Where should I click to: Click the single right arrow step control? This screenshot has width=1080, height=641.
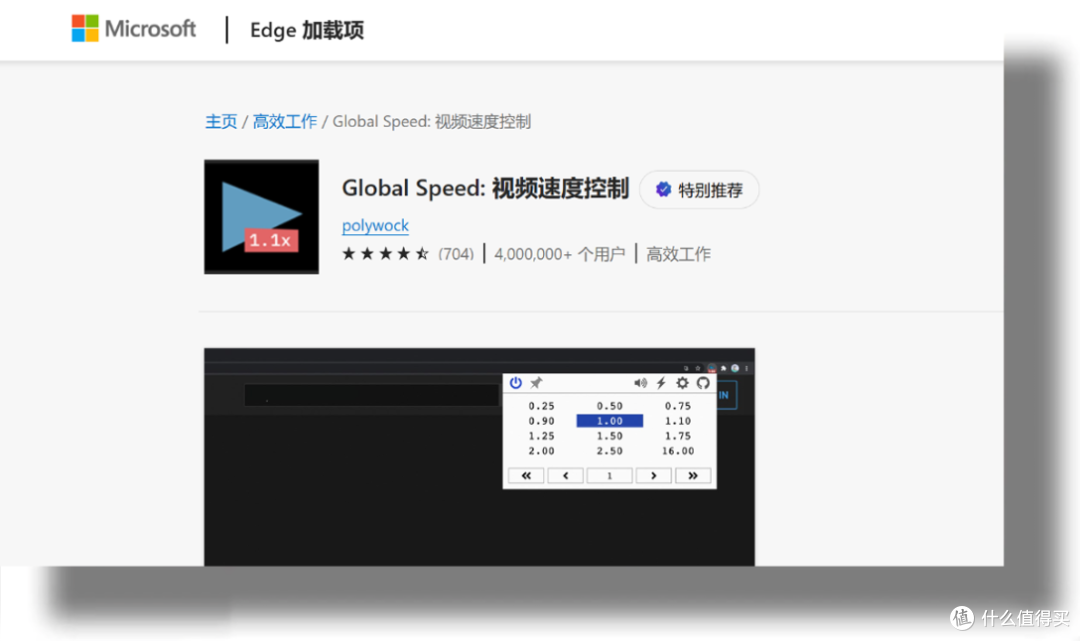[653, 475]
